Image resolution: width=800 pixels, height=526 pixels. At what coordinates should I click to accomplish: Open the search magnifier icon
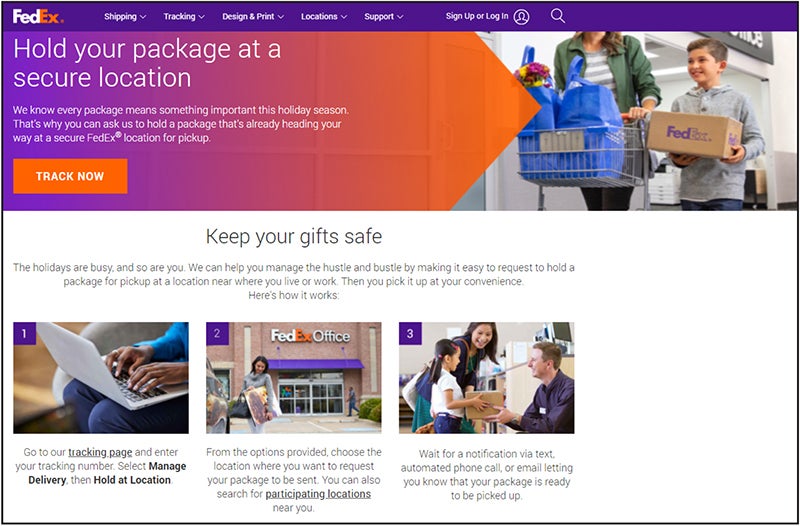558,16
